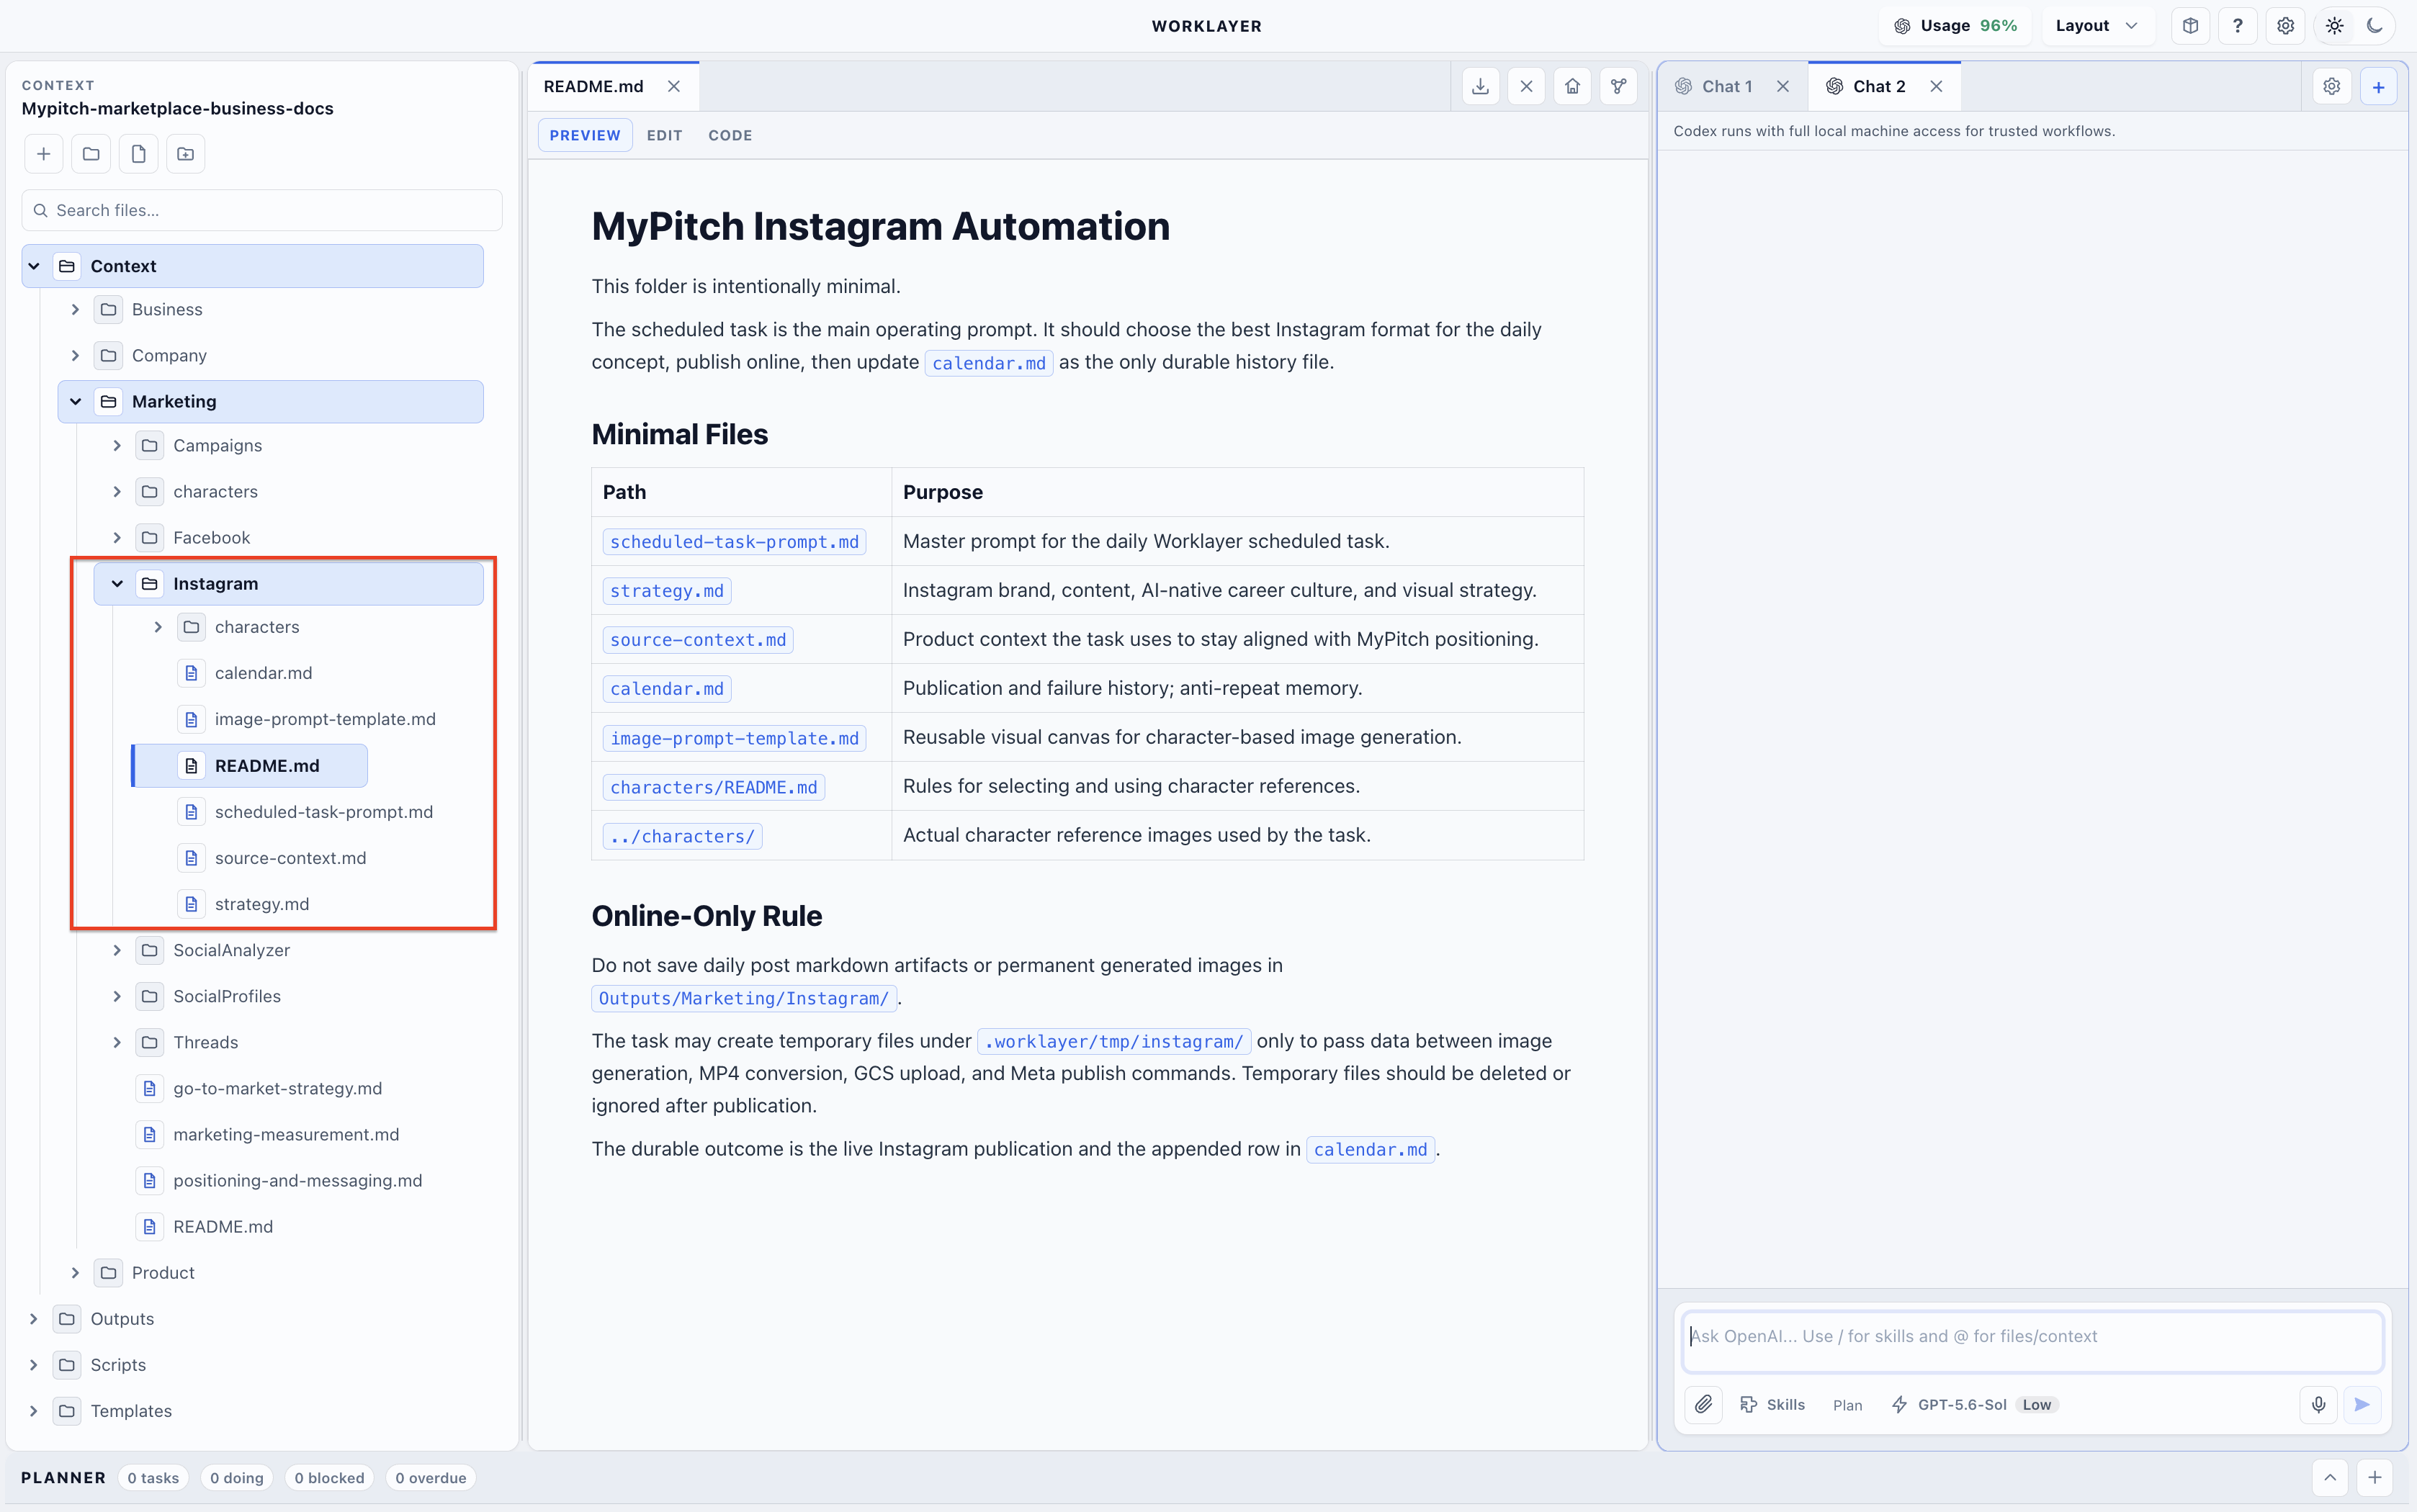Click the new folder icon in Context toolbar
This screenshot has height=1512, width=2417.
pyautogui.click(x=91, y=154)
